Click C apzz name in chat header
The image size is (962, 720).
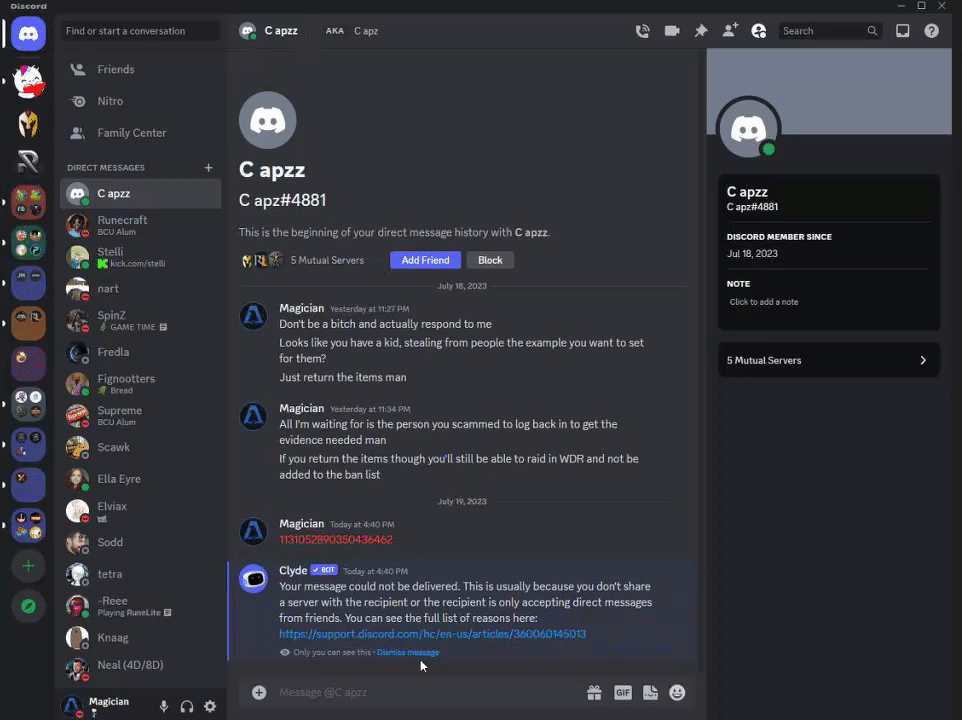tap(281, 31)
